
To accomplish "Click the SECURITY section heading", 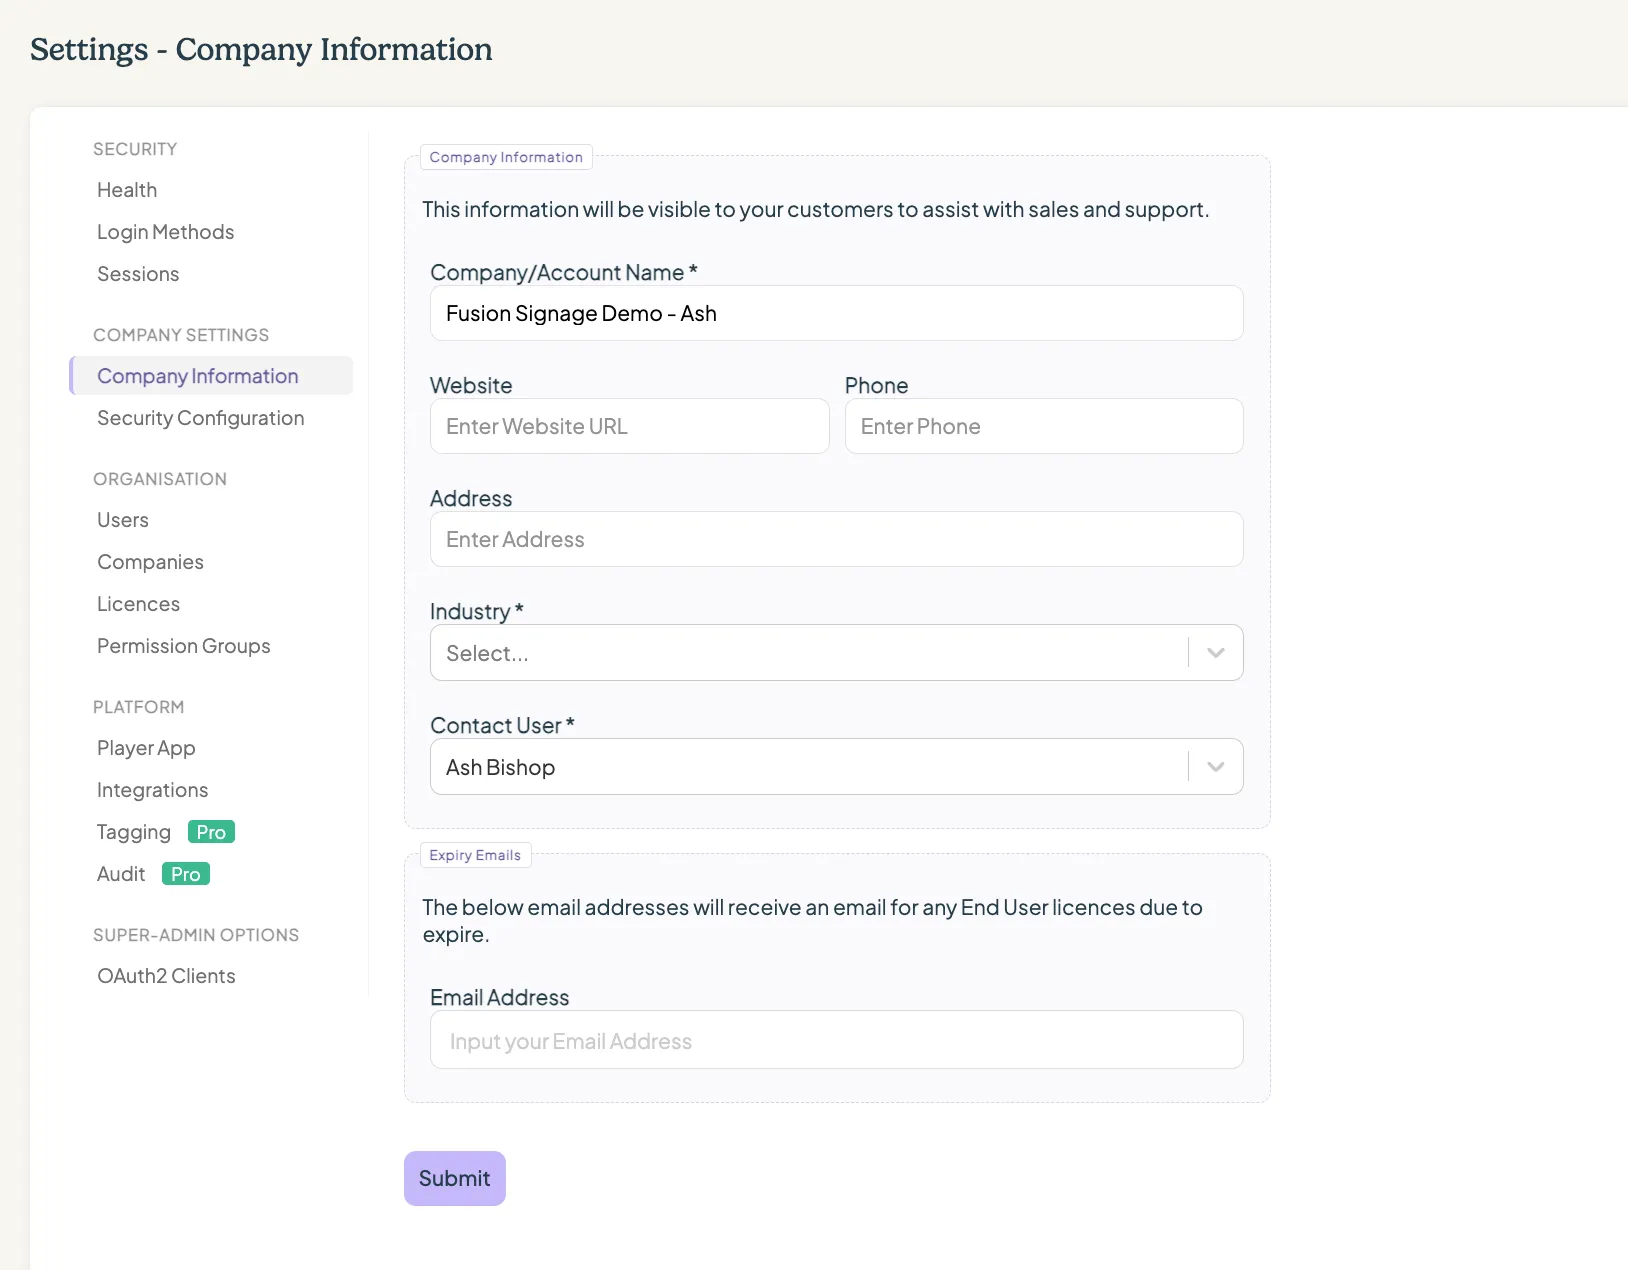I will [135, 149].
